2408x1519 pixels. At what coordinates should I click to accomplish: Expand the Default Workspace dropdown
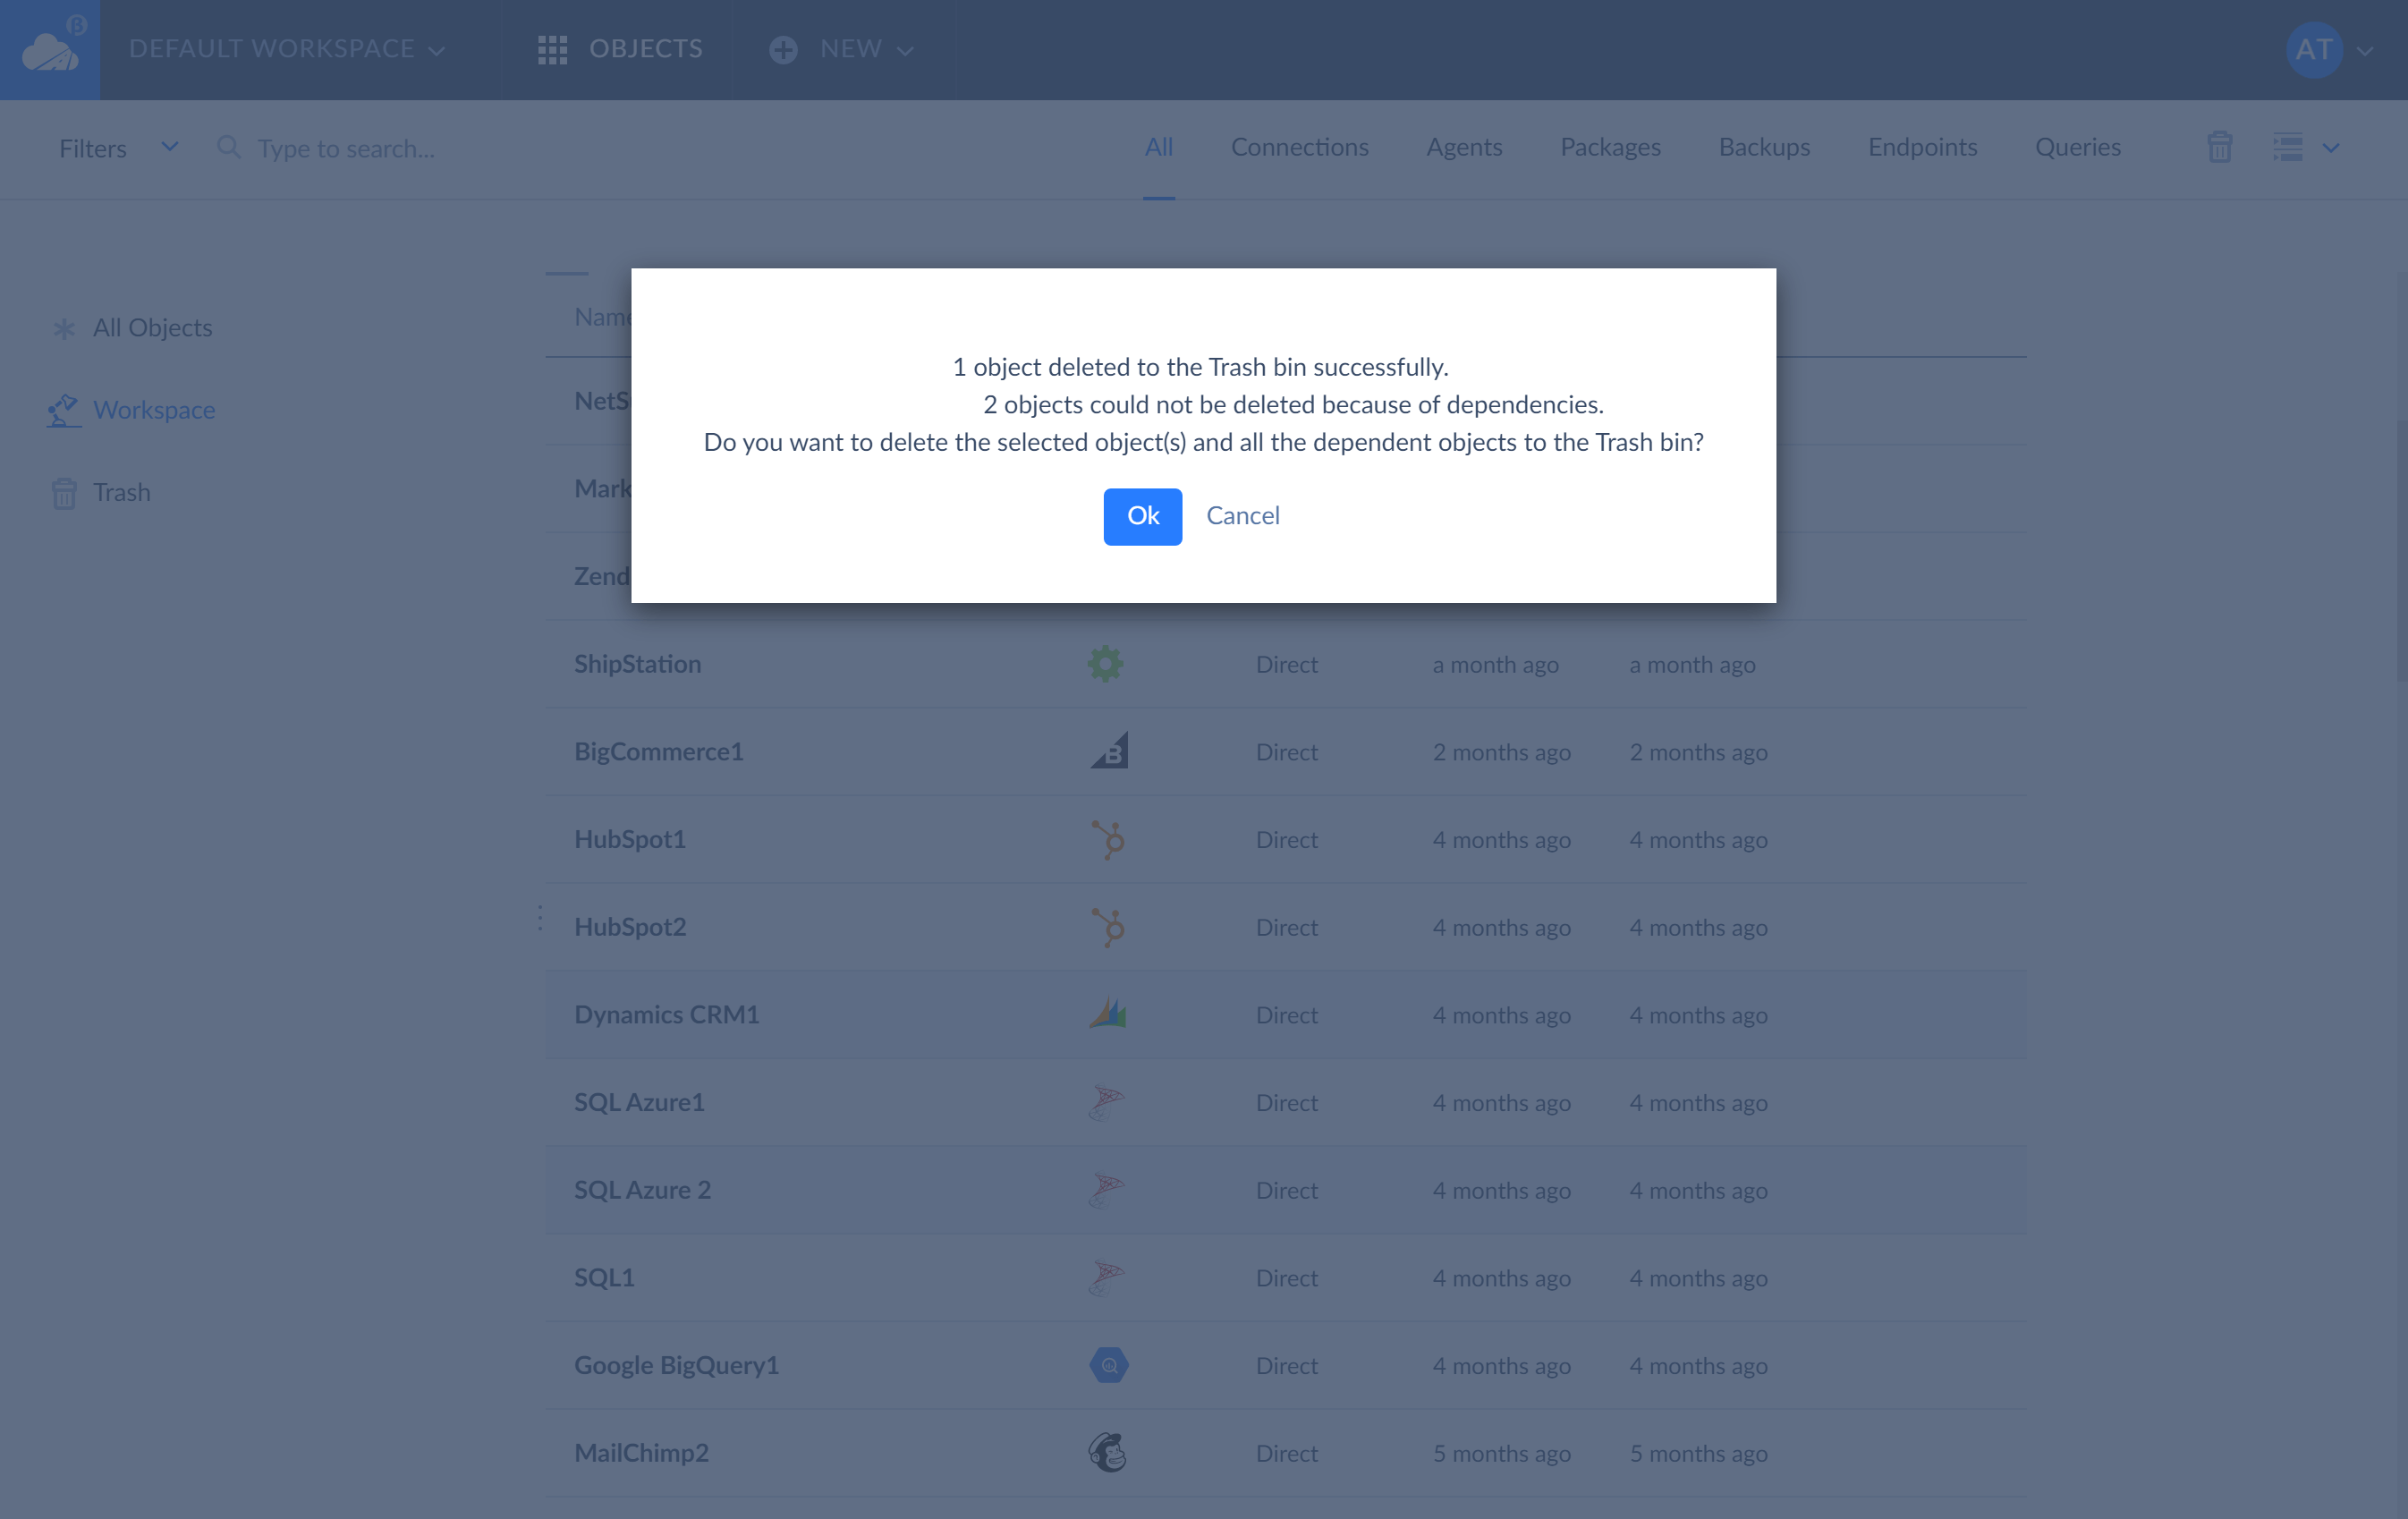pyautogui.click(x=287, y=49)
